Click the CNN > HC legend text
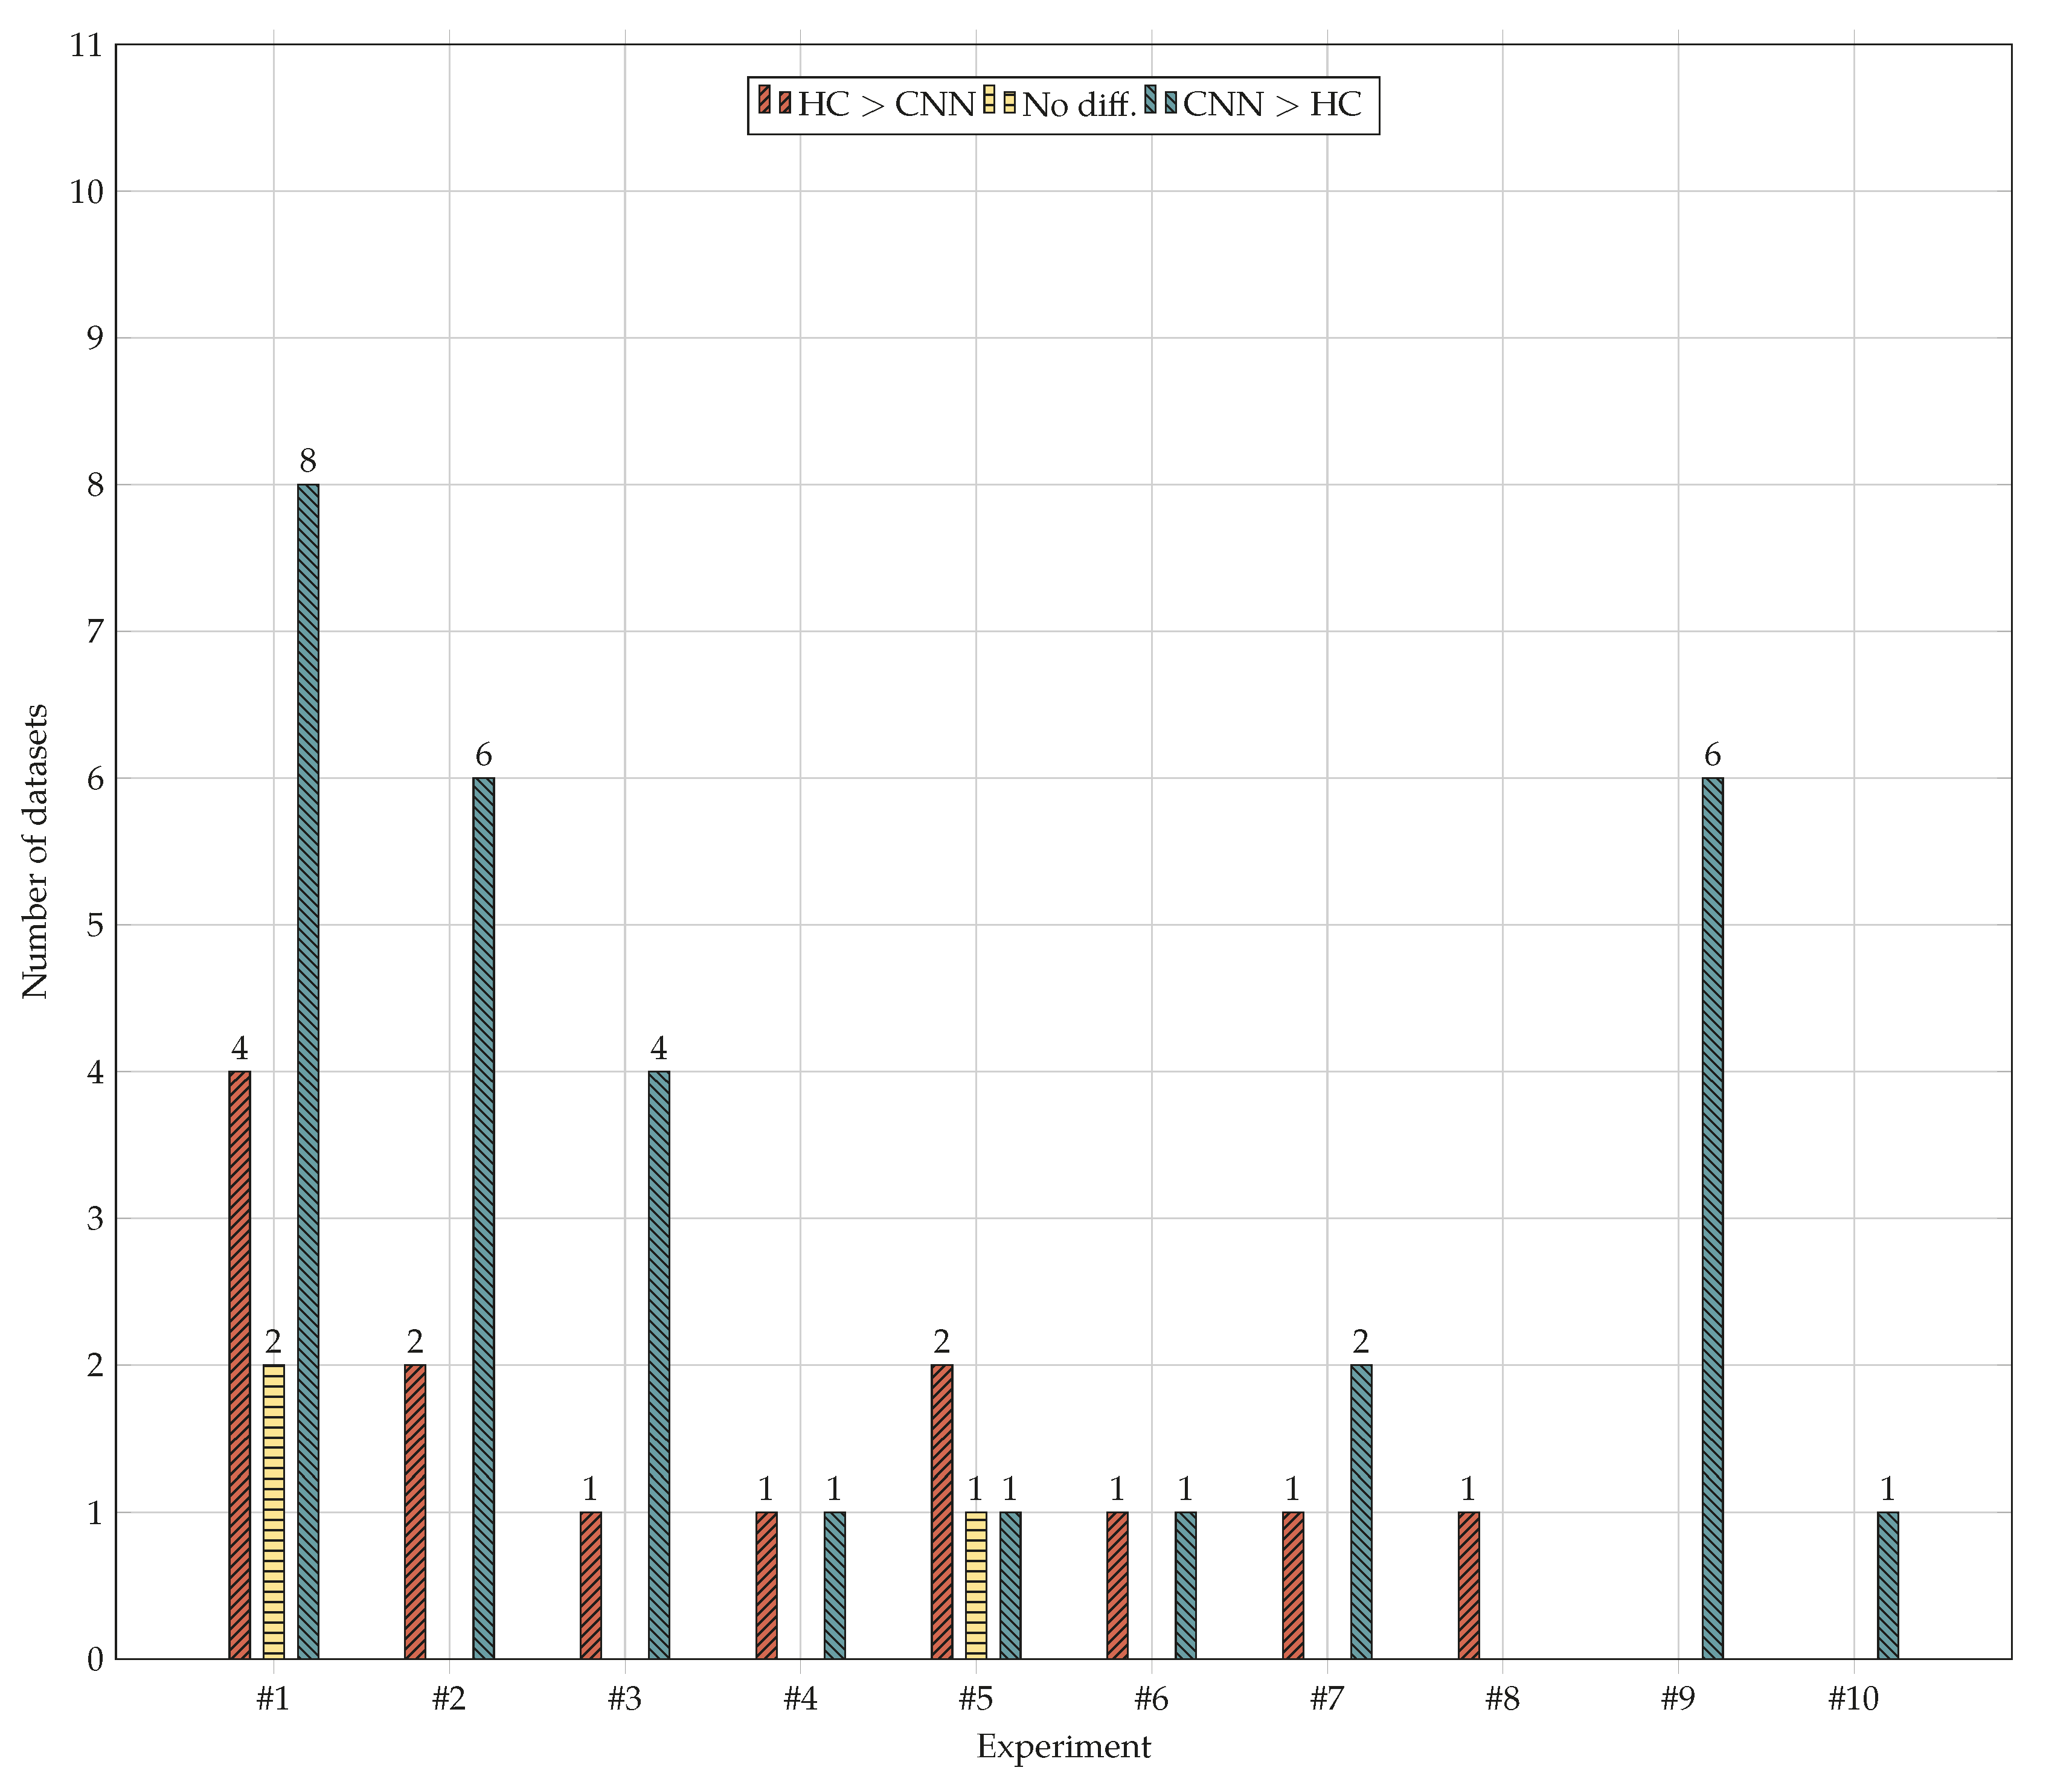The image size is (2072, 1779). tap(1272, 104)
